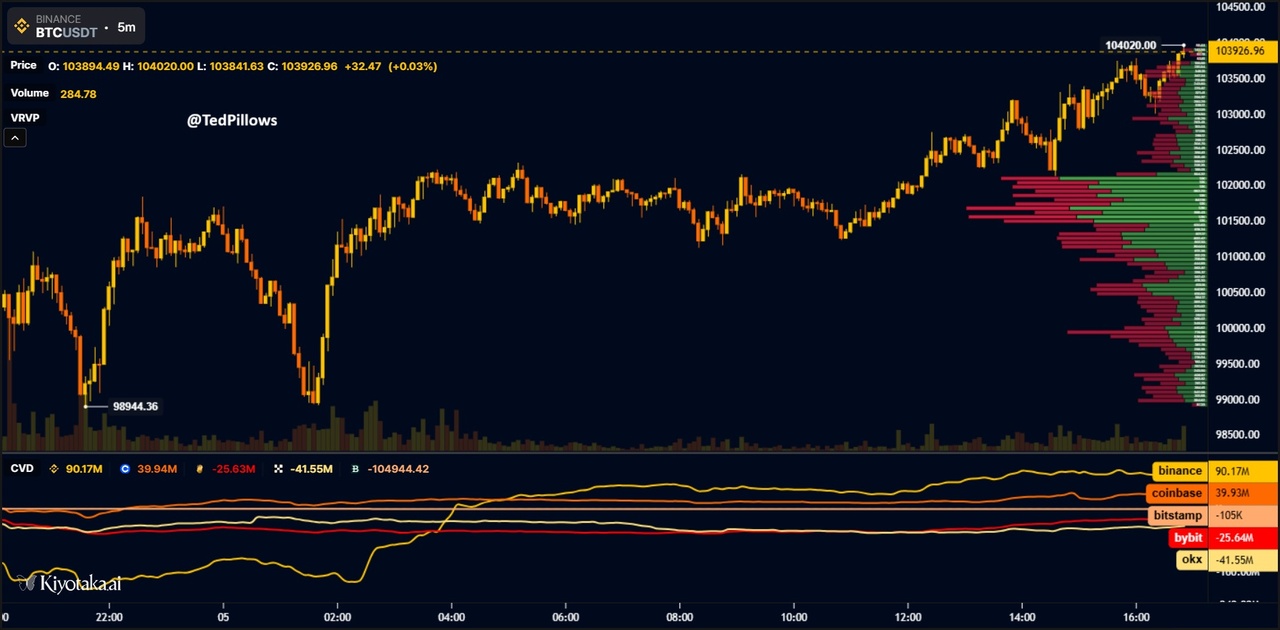This screenshot has width=1280, height=630.
Task: Select the Volume indicator label
Action: [29, 93]
